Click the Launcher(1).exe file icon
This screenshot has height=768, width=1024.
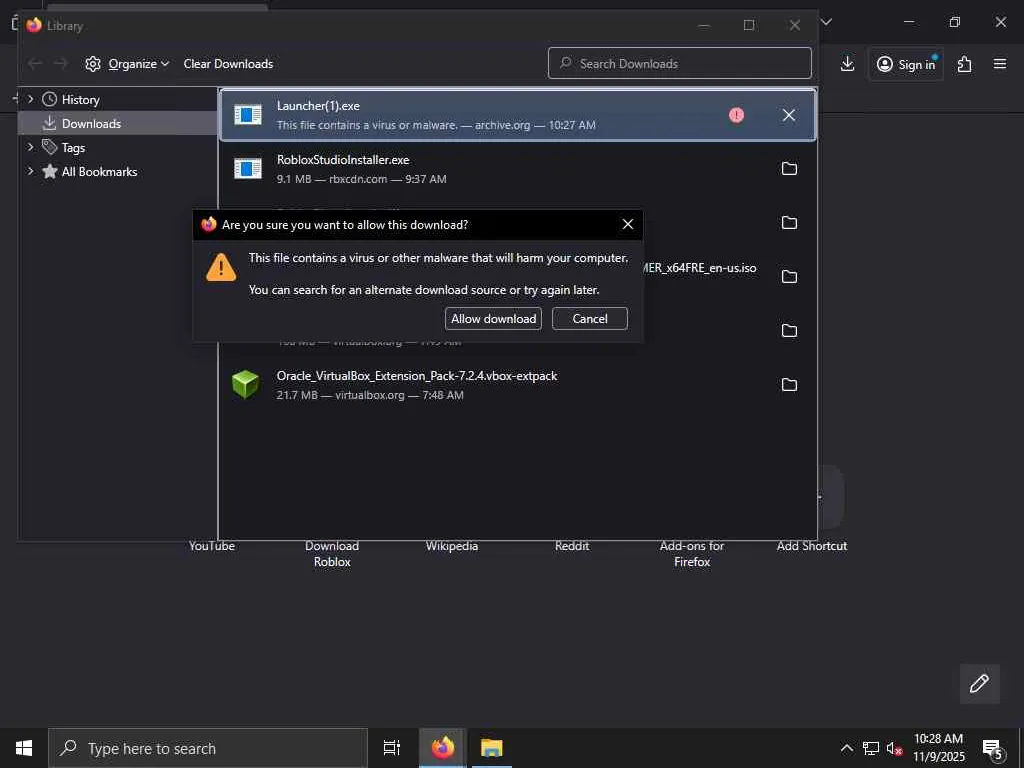point(248,115)
